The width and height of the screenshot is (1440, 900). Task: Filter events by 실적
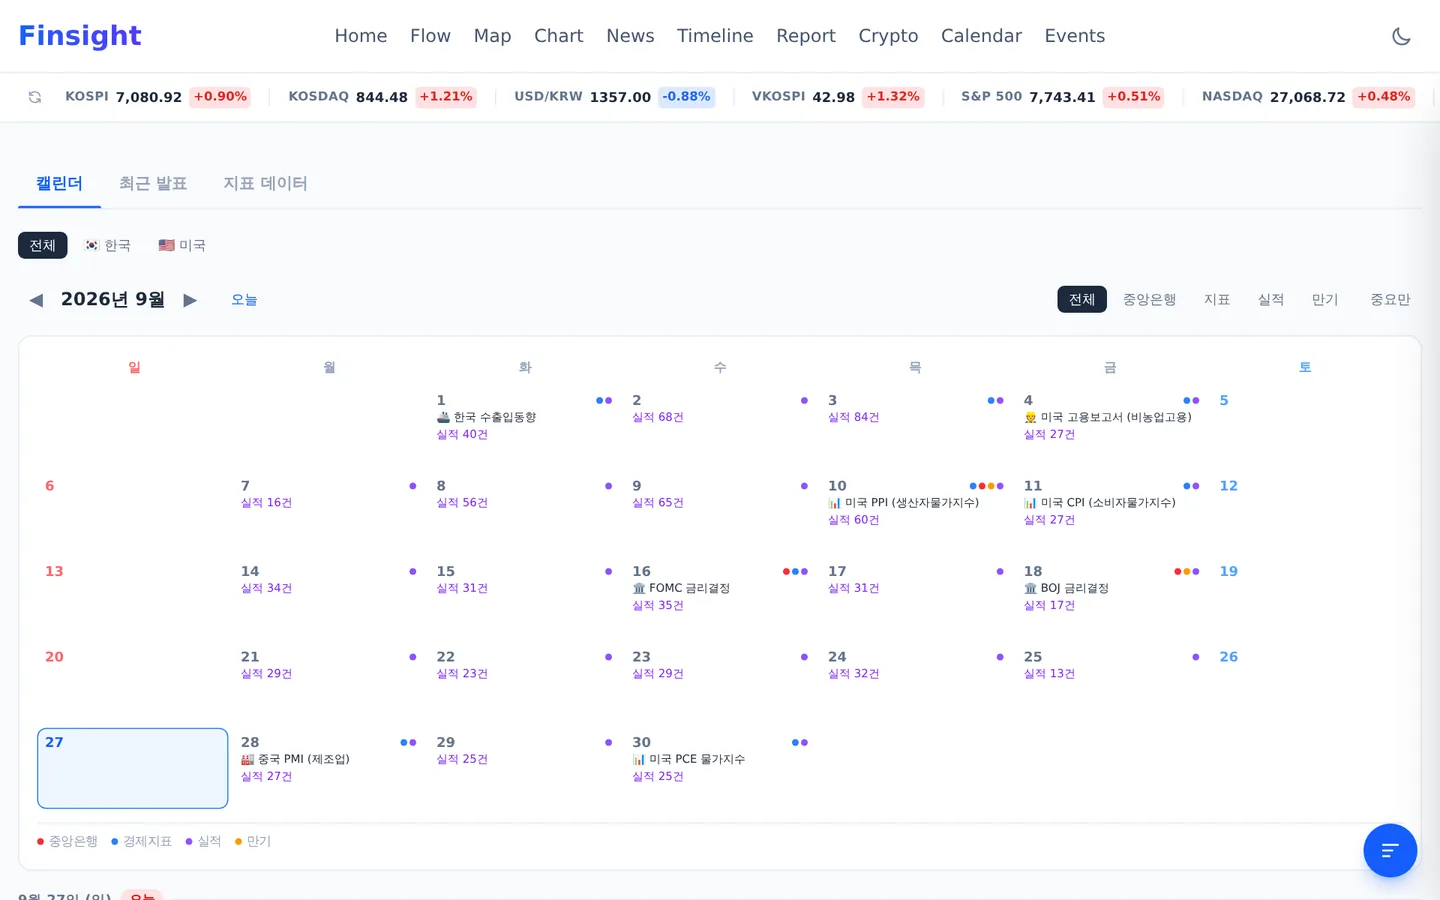click(x=1271, y=300)
